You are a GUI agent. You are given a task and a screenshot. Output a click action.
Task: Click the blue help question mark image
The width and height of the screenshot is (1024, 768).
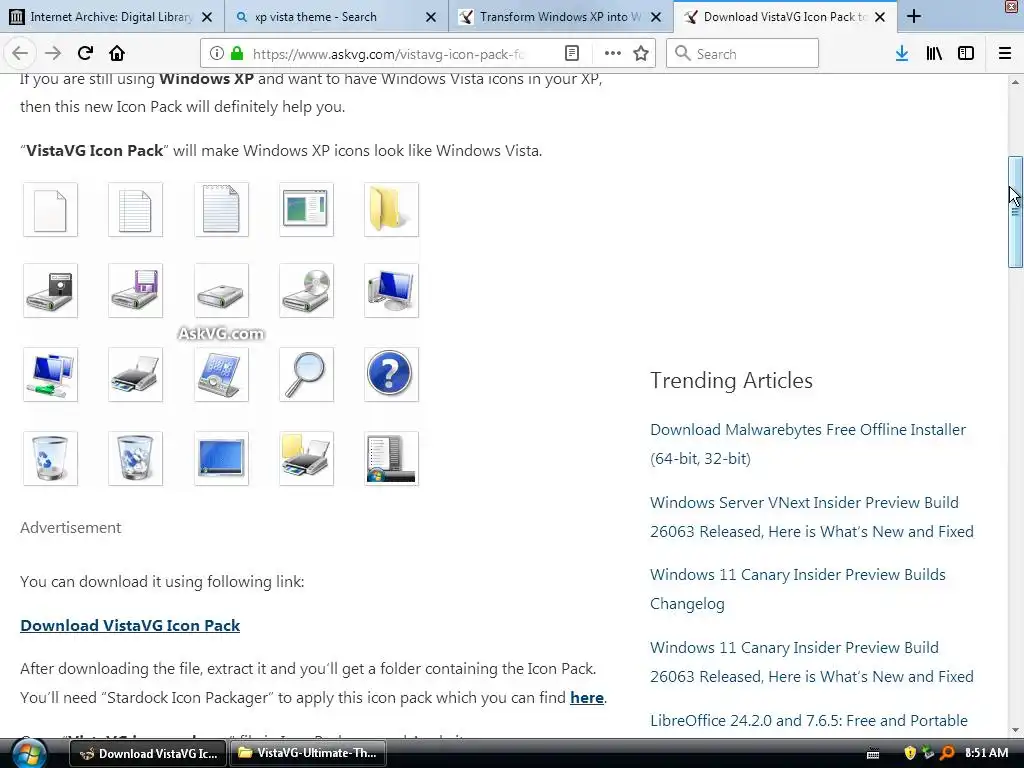tap(391, 374)
